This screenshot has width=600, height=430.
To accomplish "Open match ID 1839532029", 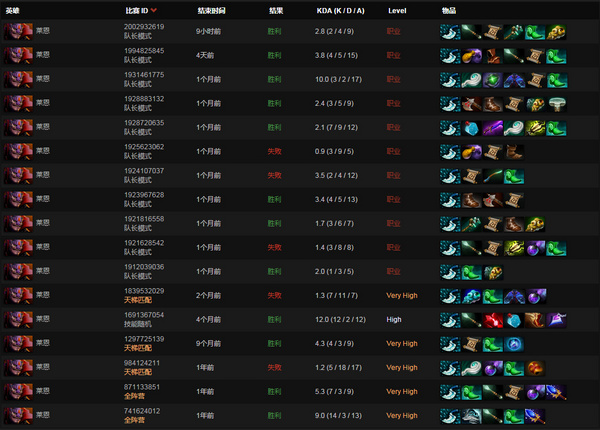I will point(144,291).
